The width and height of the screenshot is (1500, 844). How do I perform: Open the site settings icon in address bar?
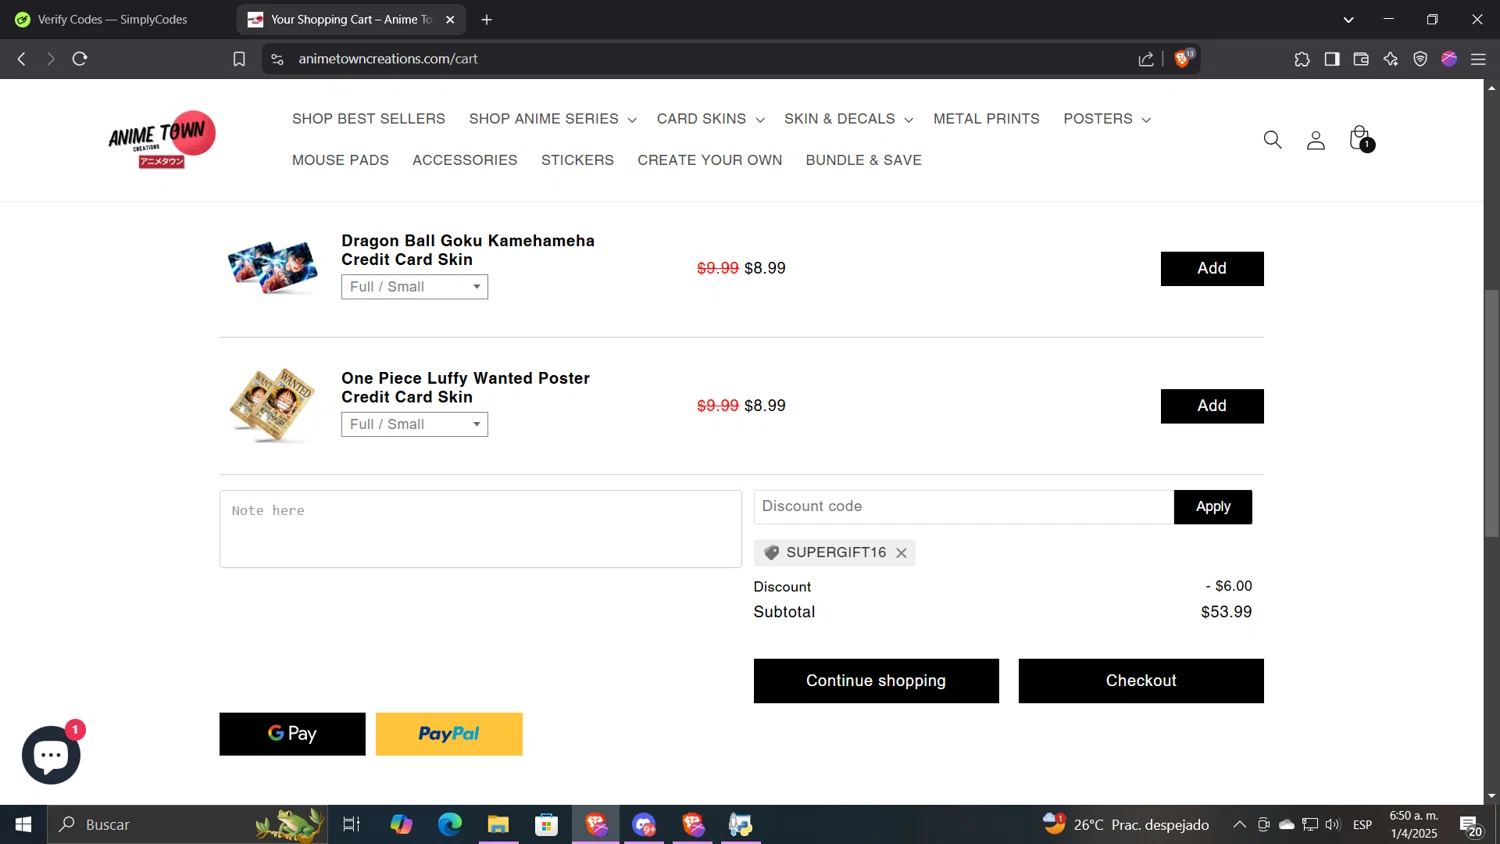(277, 59)
